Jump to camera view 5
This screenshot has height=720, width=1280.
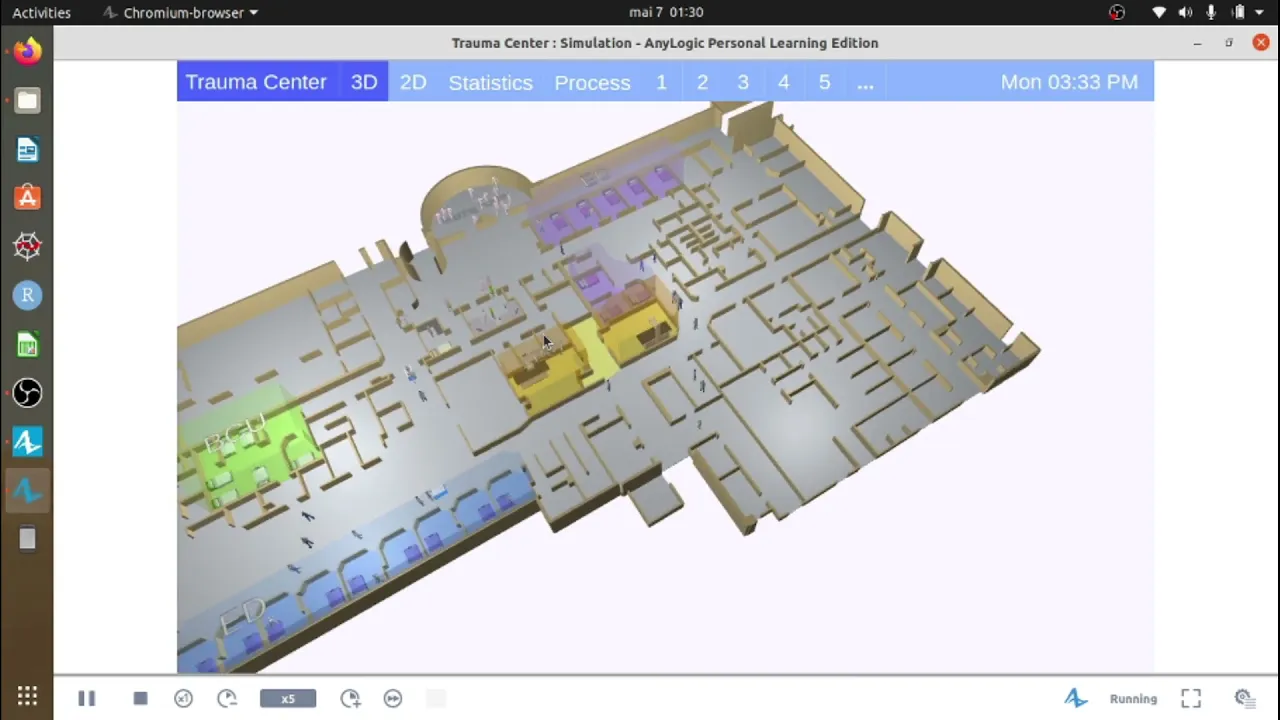(824, 82)
